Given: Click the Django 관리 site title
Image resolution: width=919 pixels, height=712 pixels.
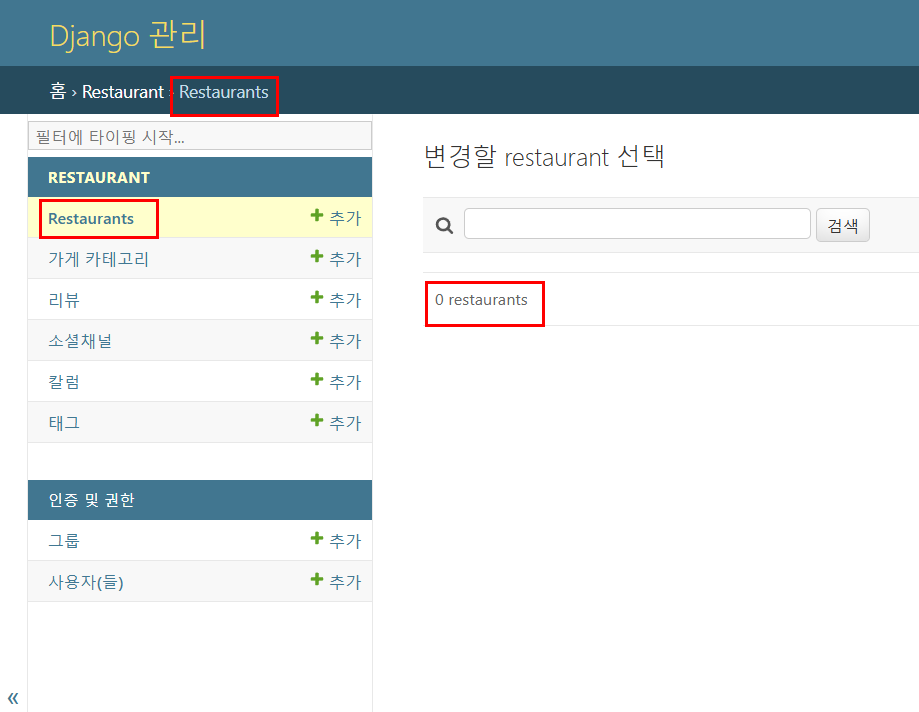Looking at the screenshot, I should (128, 35).
